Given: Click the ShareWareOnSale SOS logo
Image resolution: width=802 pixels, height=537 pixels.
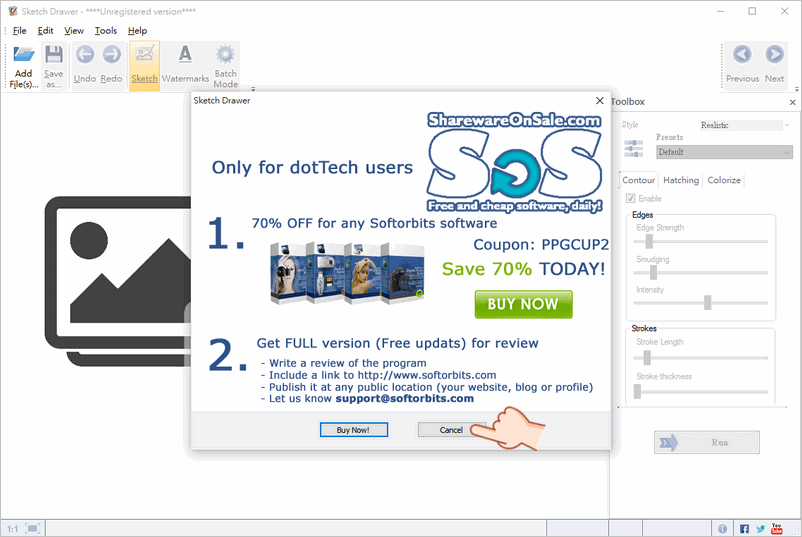Looking at the screenshot, I should point(515,162).
